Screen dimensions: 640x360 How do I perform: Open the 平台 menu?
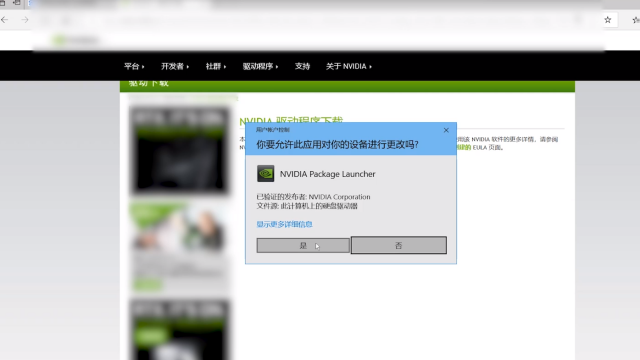pos(134,66)
